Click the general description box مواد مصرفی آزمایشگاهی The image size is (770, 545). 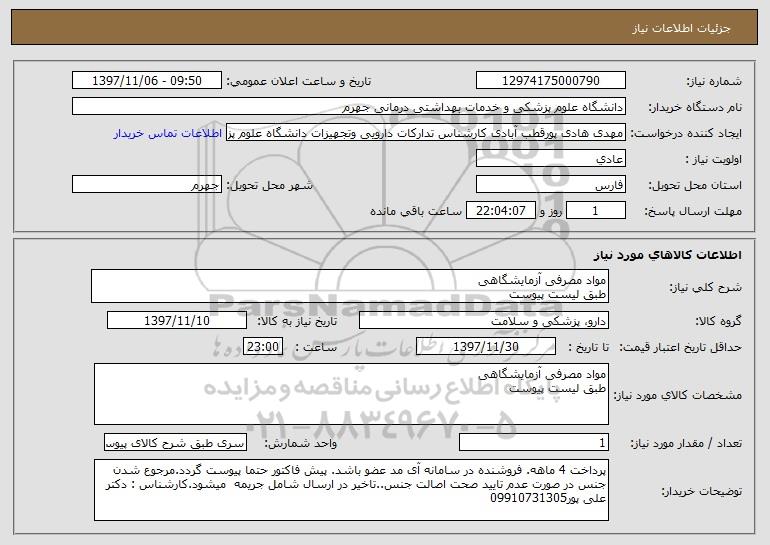(x=350, y=286)
